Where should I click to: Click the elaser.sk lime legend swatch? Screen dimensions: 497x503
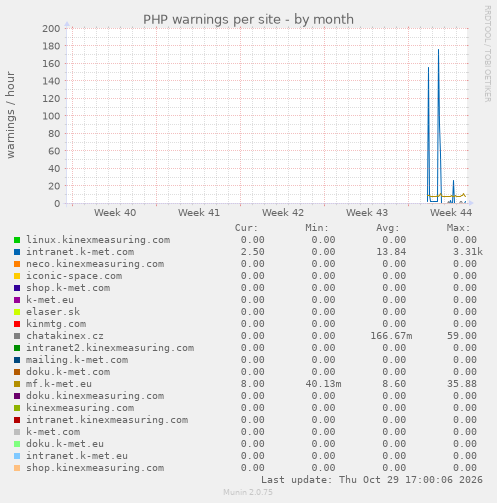point(17,312)
